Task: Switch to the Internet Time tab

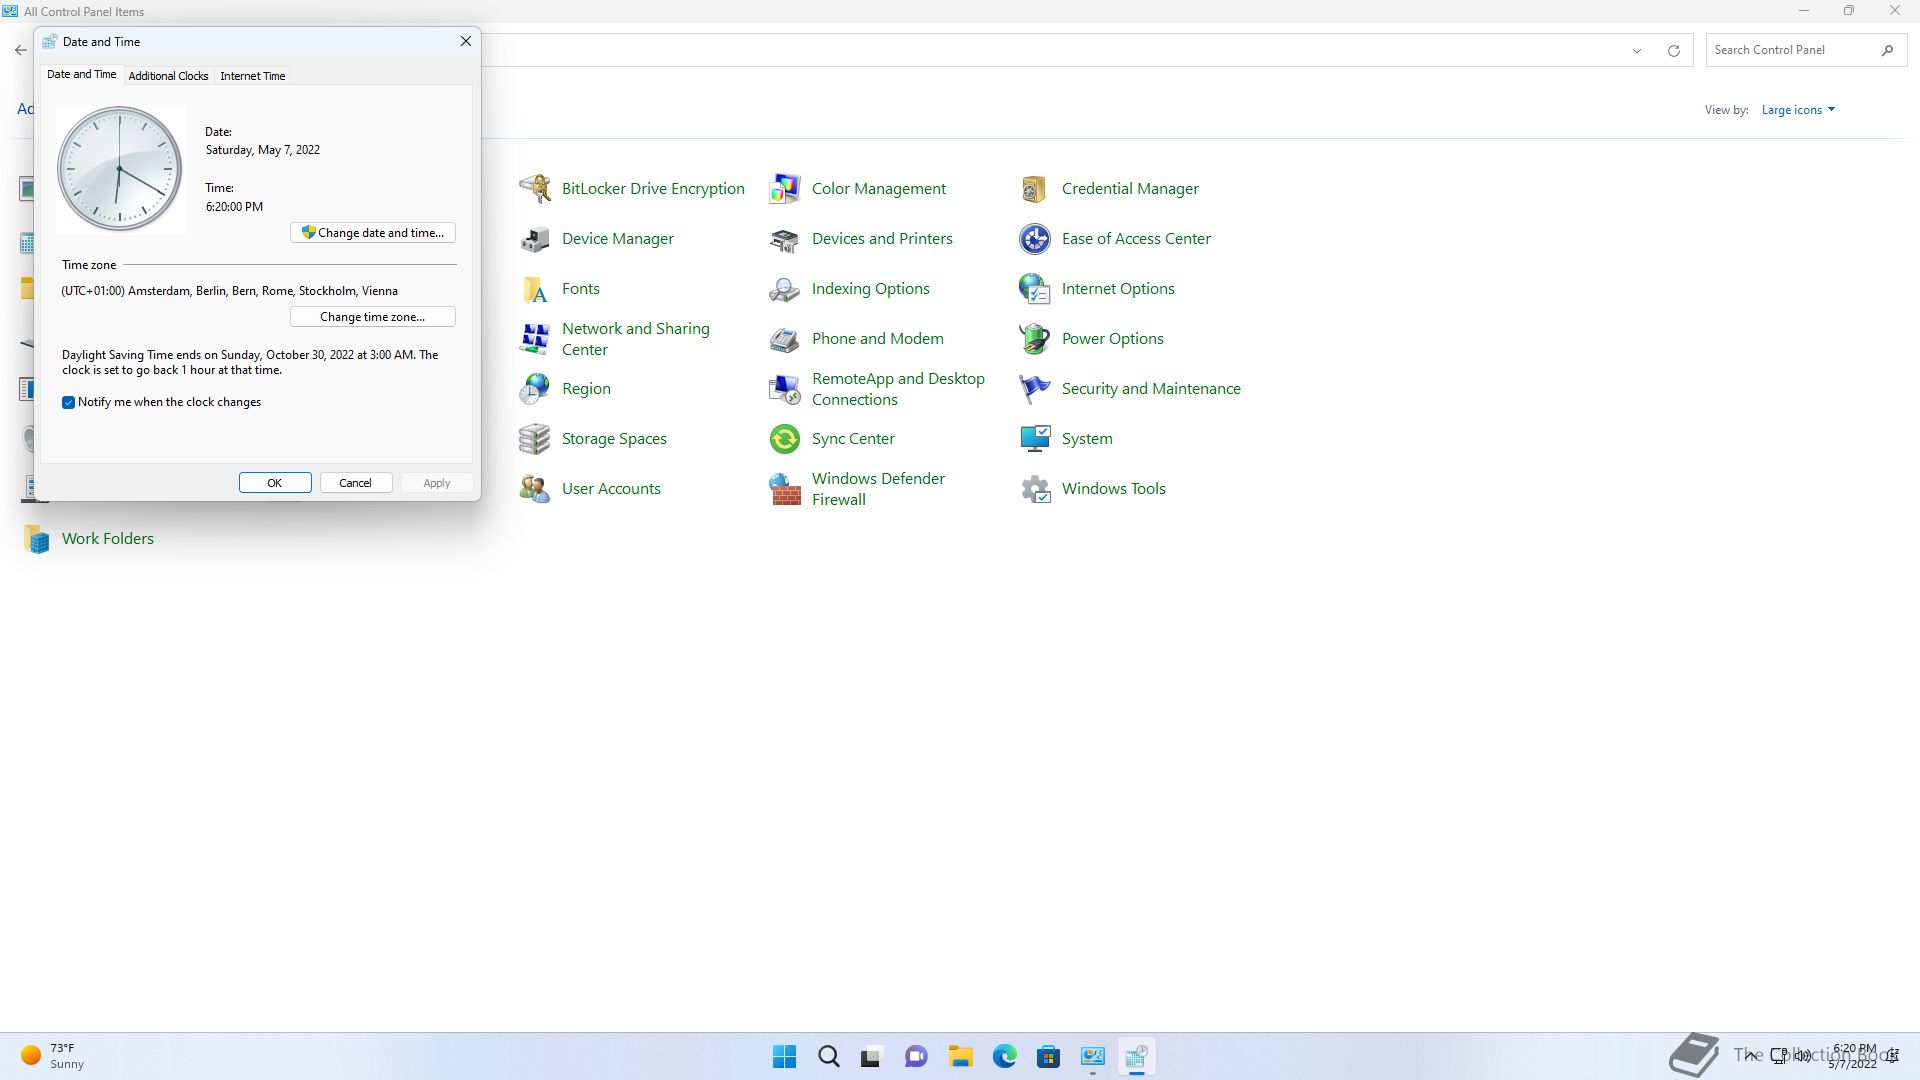Action: 253,76
